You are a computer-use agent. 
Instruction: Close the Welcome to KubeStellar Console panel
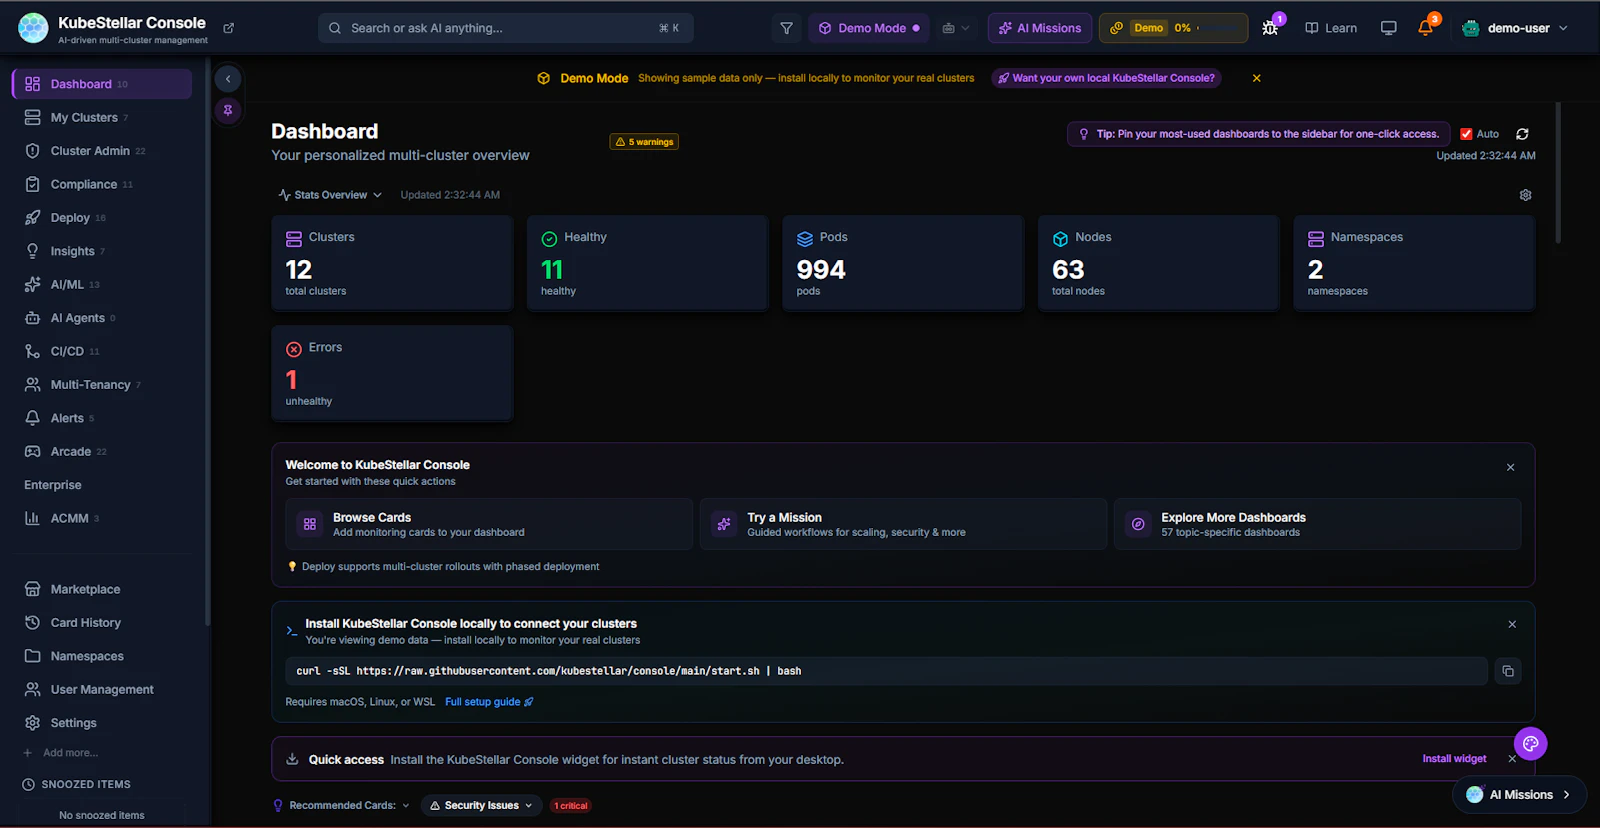point(1510,468)
